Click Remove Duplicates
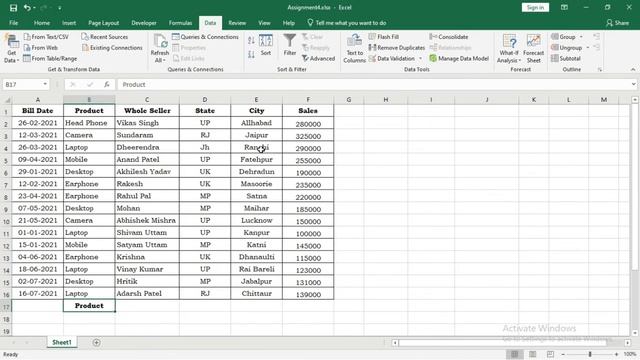This screenshot has width=640, height=360. [397, 48]
